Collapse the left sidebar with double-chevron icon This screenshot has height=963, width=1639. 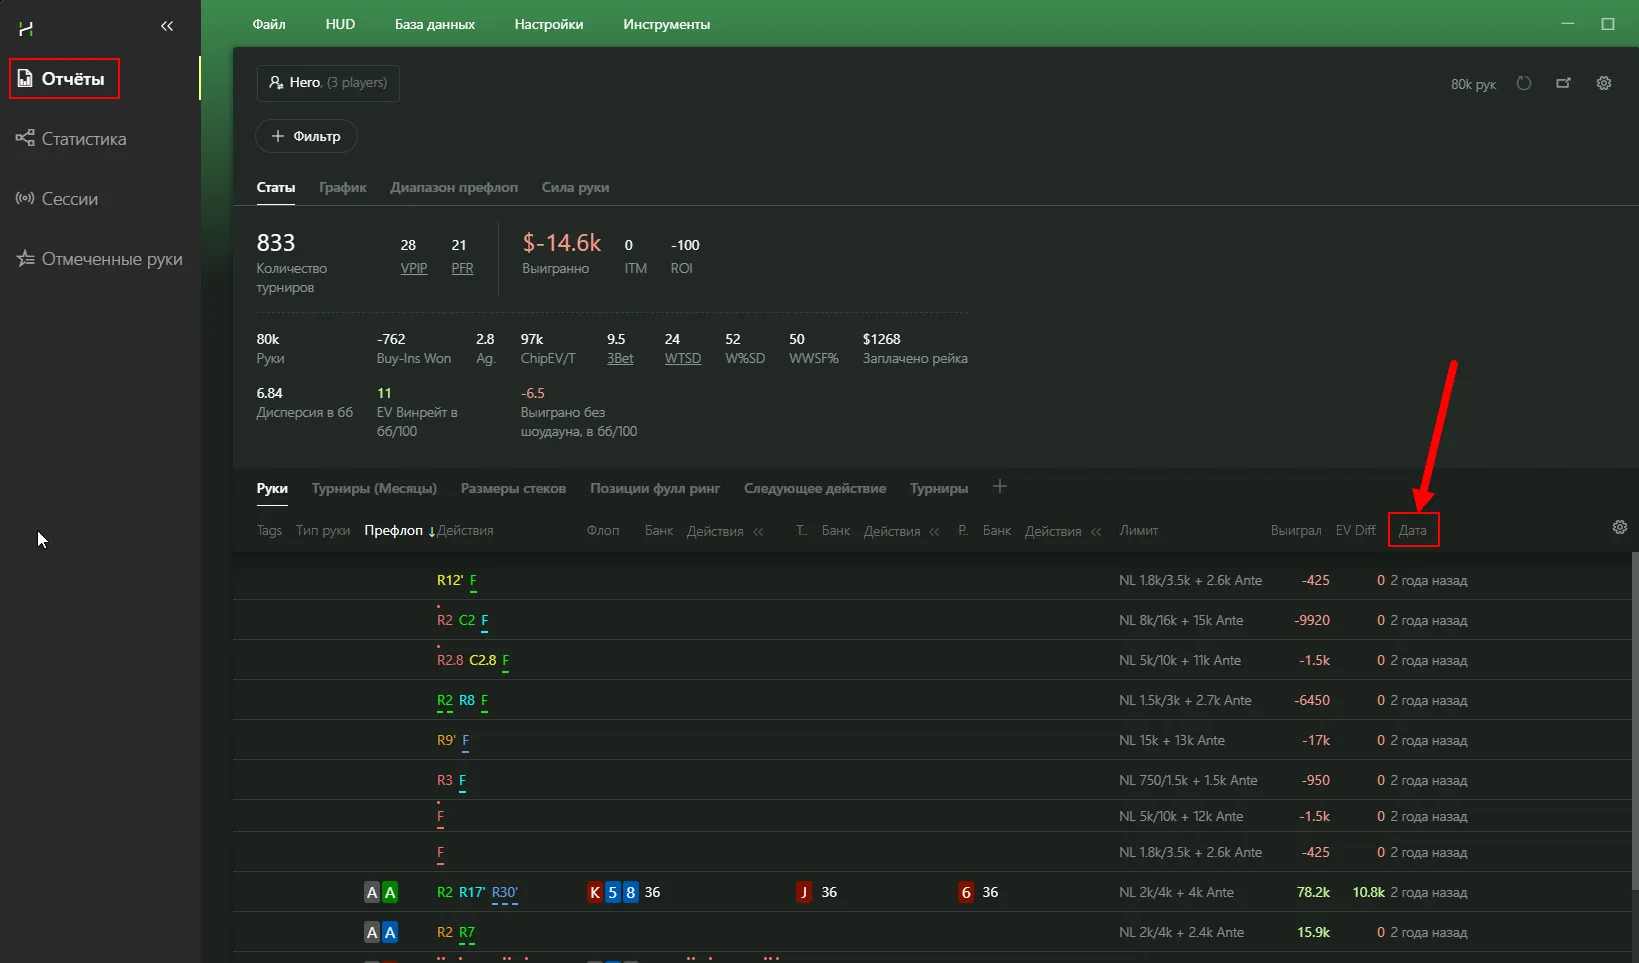(x=167, y=26)
